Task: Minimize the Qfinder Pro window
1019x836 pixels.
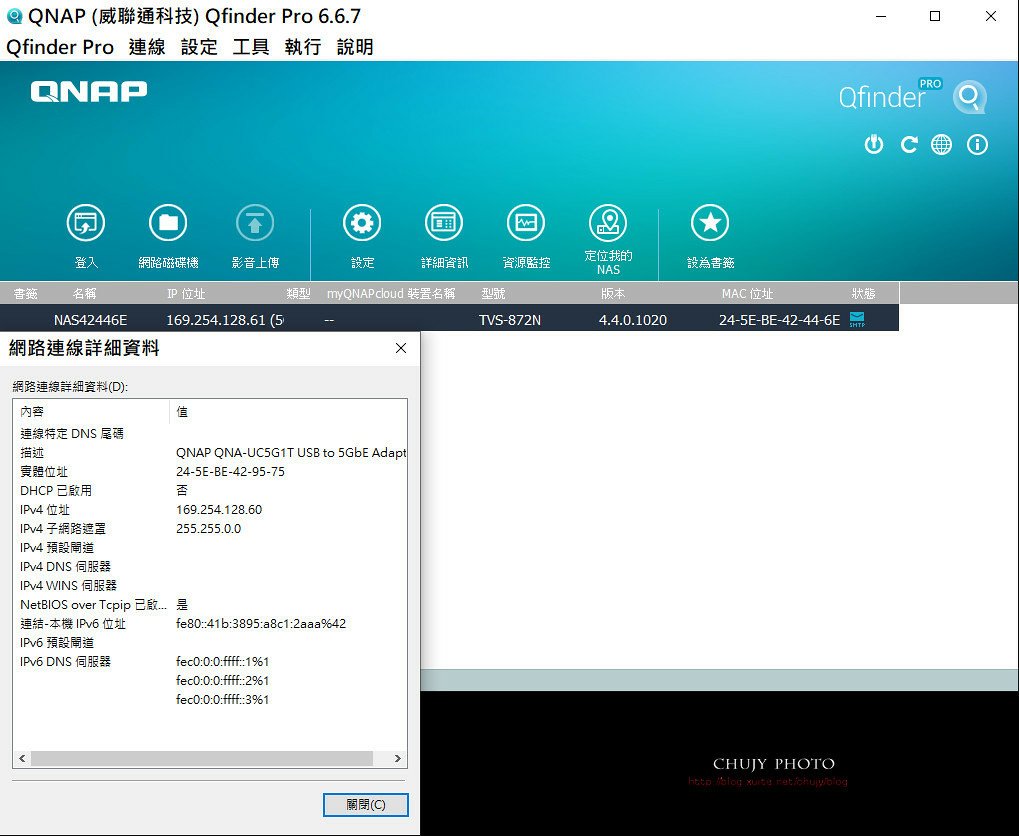Action: click(x=881, y=16)
